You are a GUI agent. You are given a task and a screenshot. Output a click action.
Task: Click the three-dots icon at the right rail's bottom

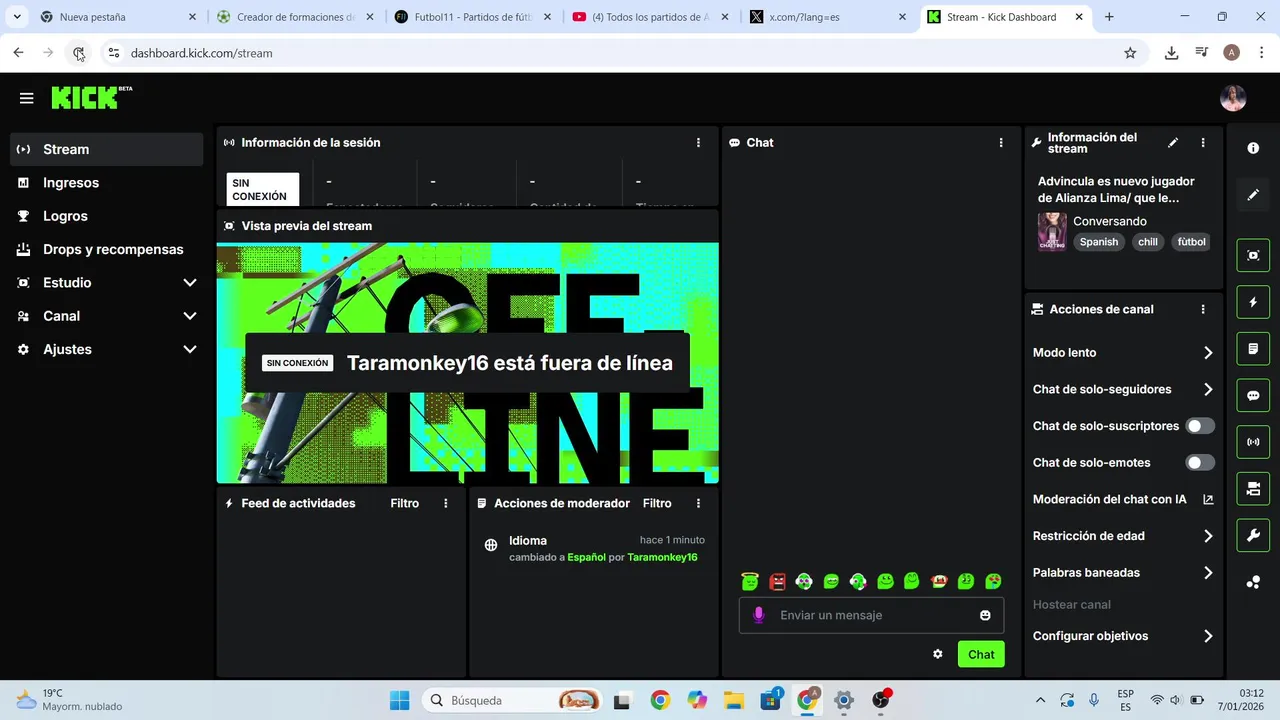(1253, 582)
